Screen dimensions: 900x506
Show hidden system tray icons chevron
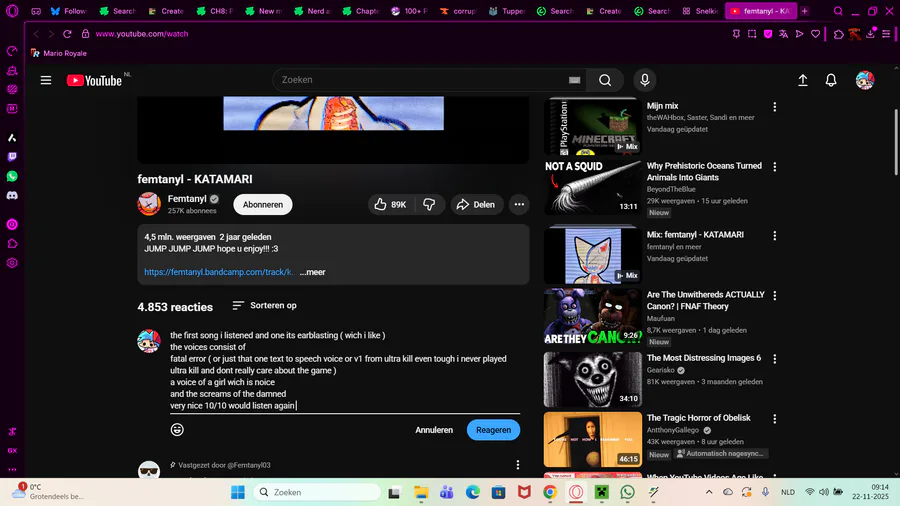coord(709,492)
